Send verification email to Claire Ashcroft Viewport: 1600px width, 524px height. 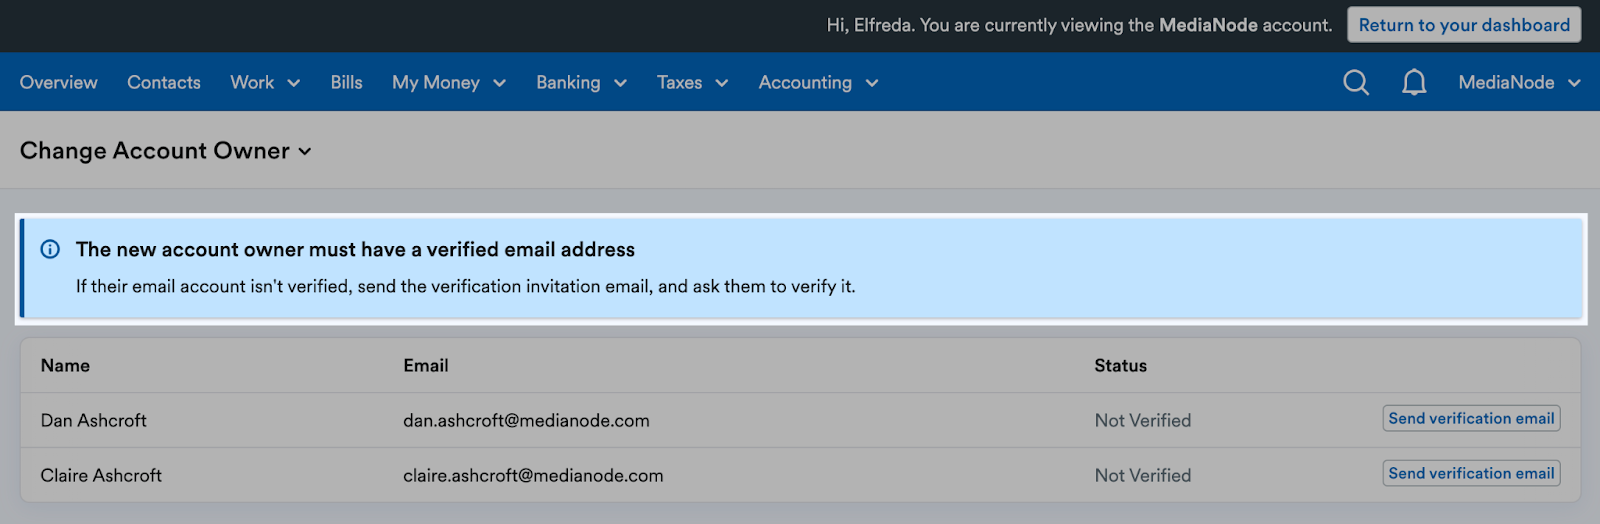(1471, 473)
